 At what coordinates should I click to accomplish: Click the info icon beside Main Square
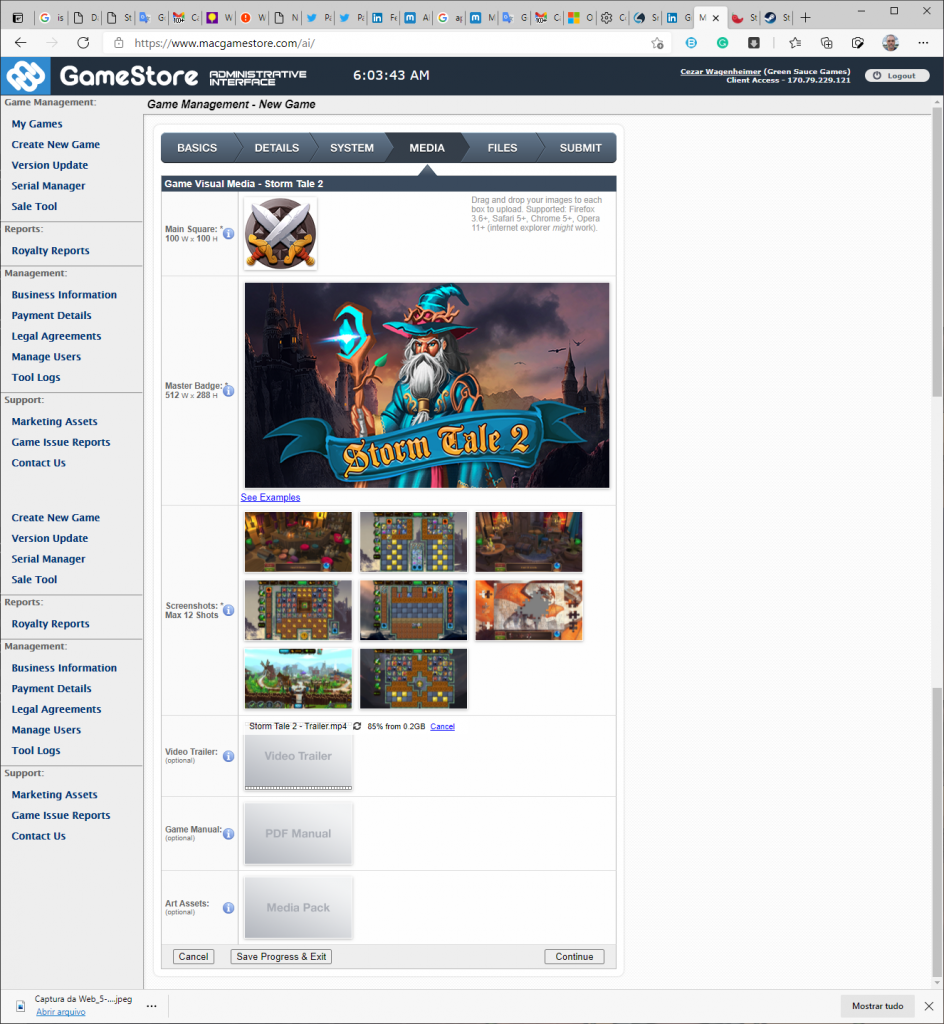[x=228, y=234]
